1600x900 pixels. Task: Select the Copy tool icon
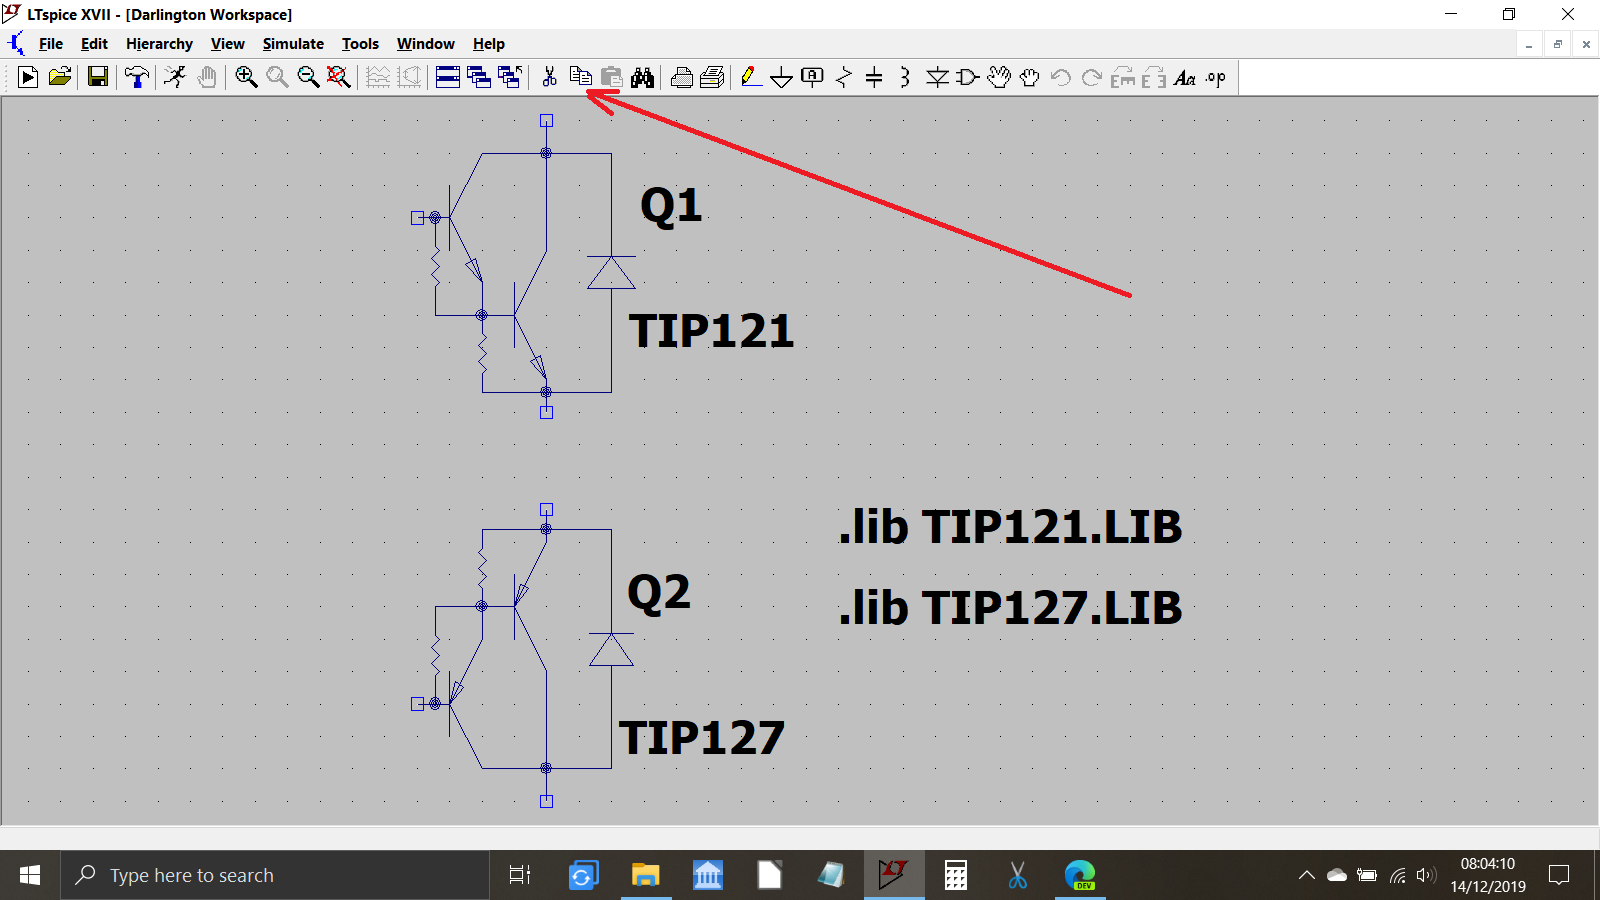580,77
